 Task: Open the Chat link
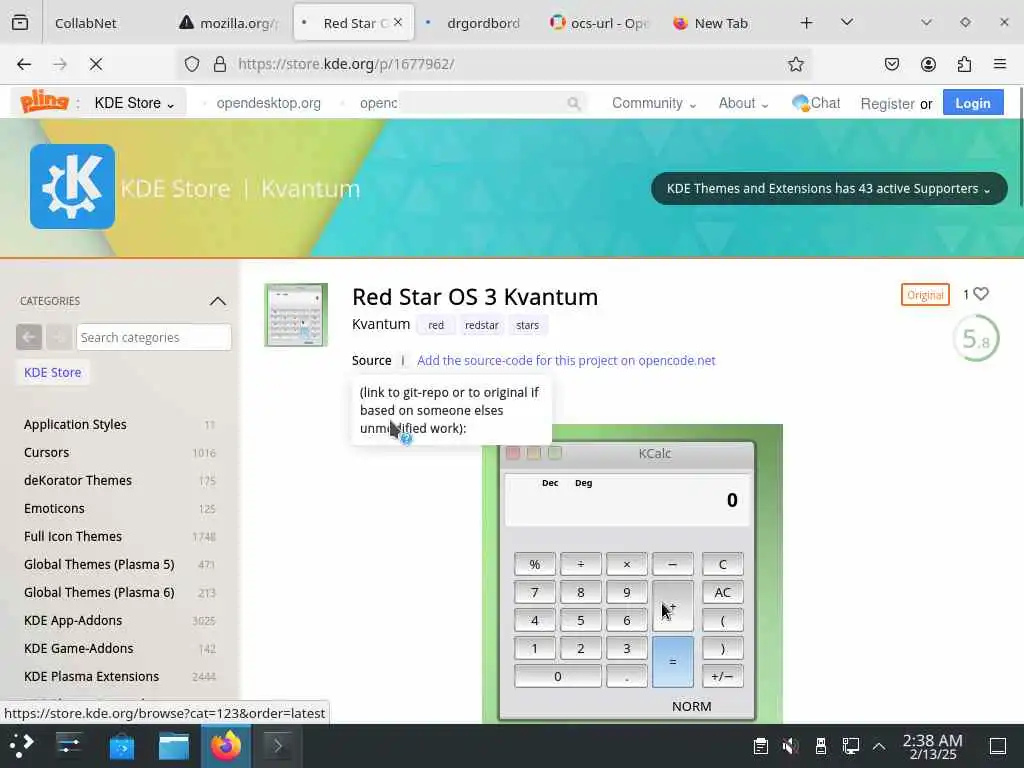816,103
